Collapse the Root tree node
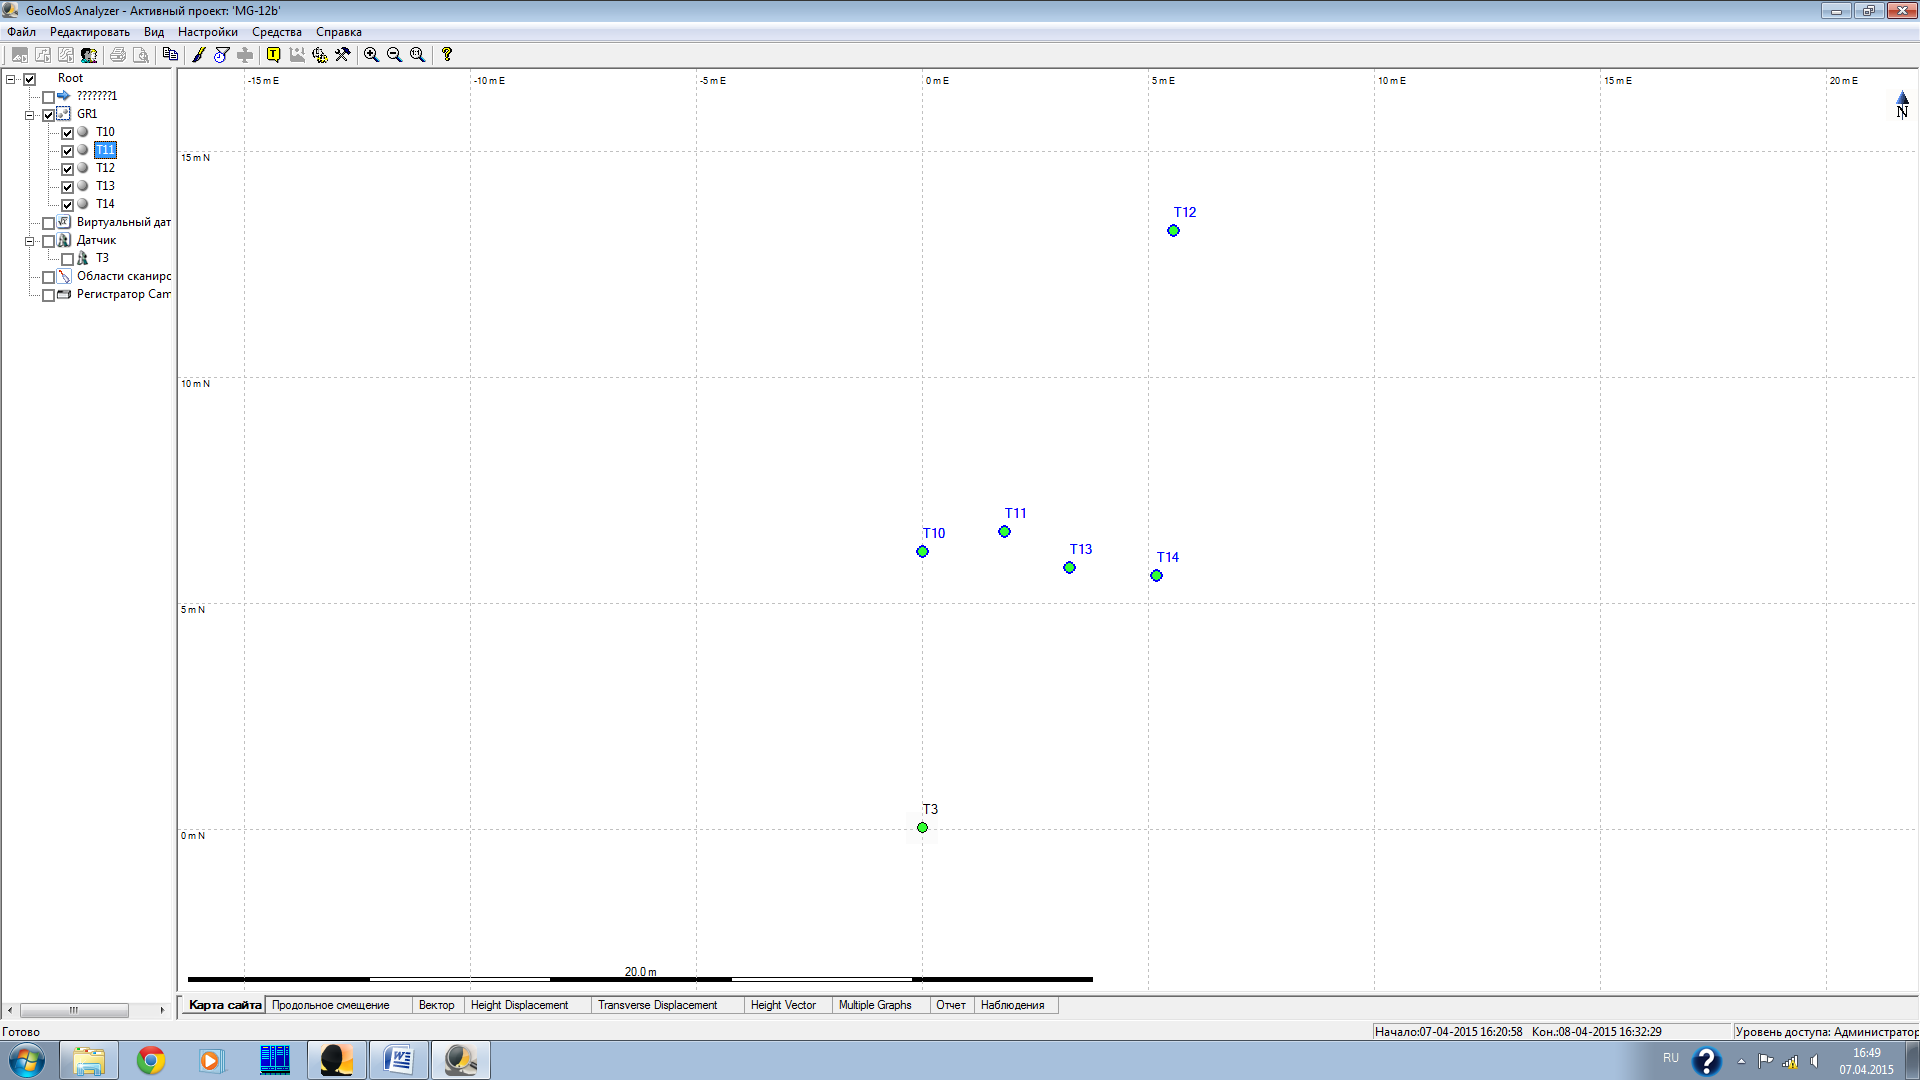Viewport: 1920px width, 1080px height. tap(11, 79)
